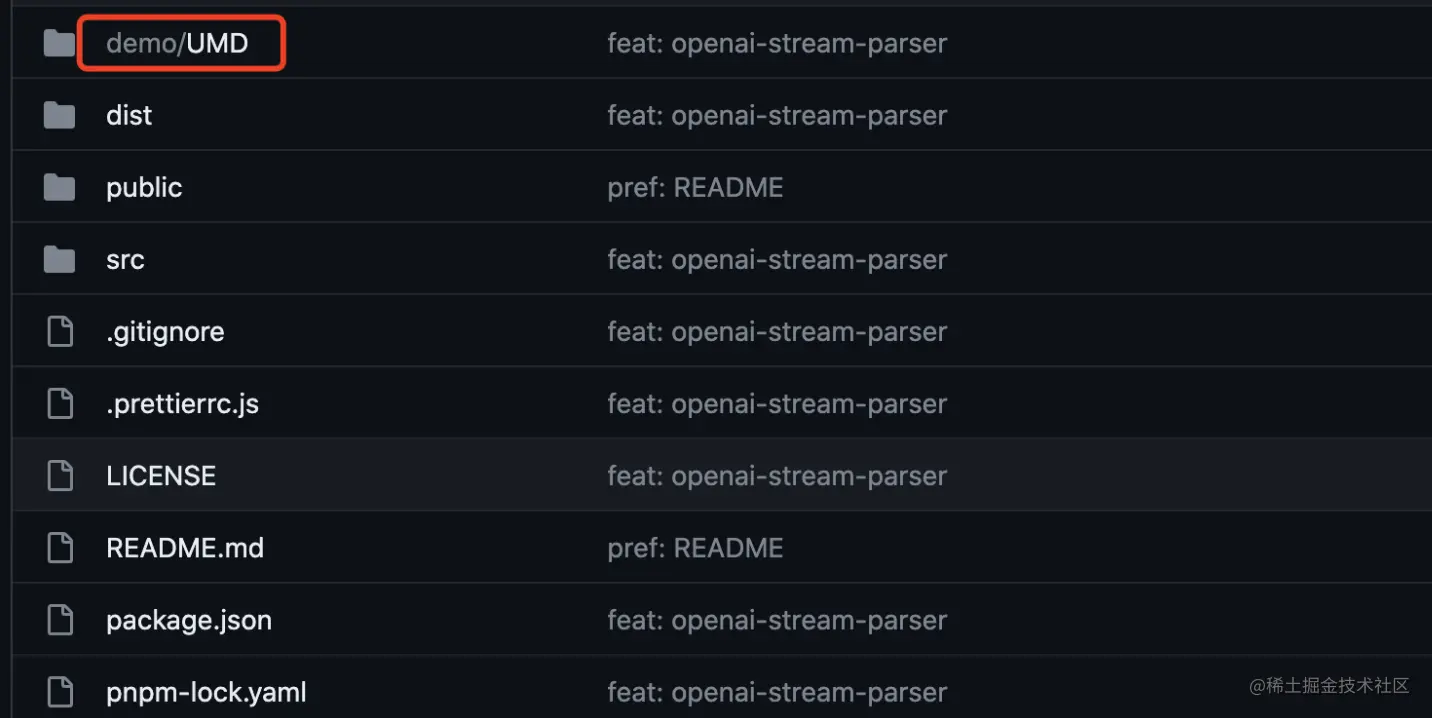The width and height of the screenshot is (1432, 718).
Task: Open the README.md file name
Action: (185, 548)
